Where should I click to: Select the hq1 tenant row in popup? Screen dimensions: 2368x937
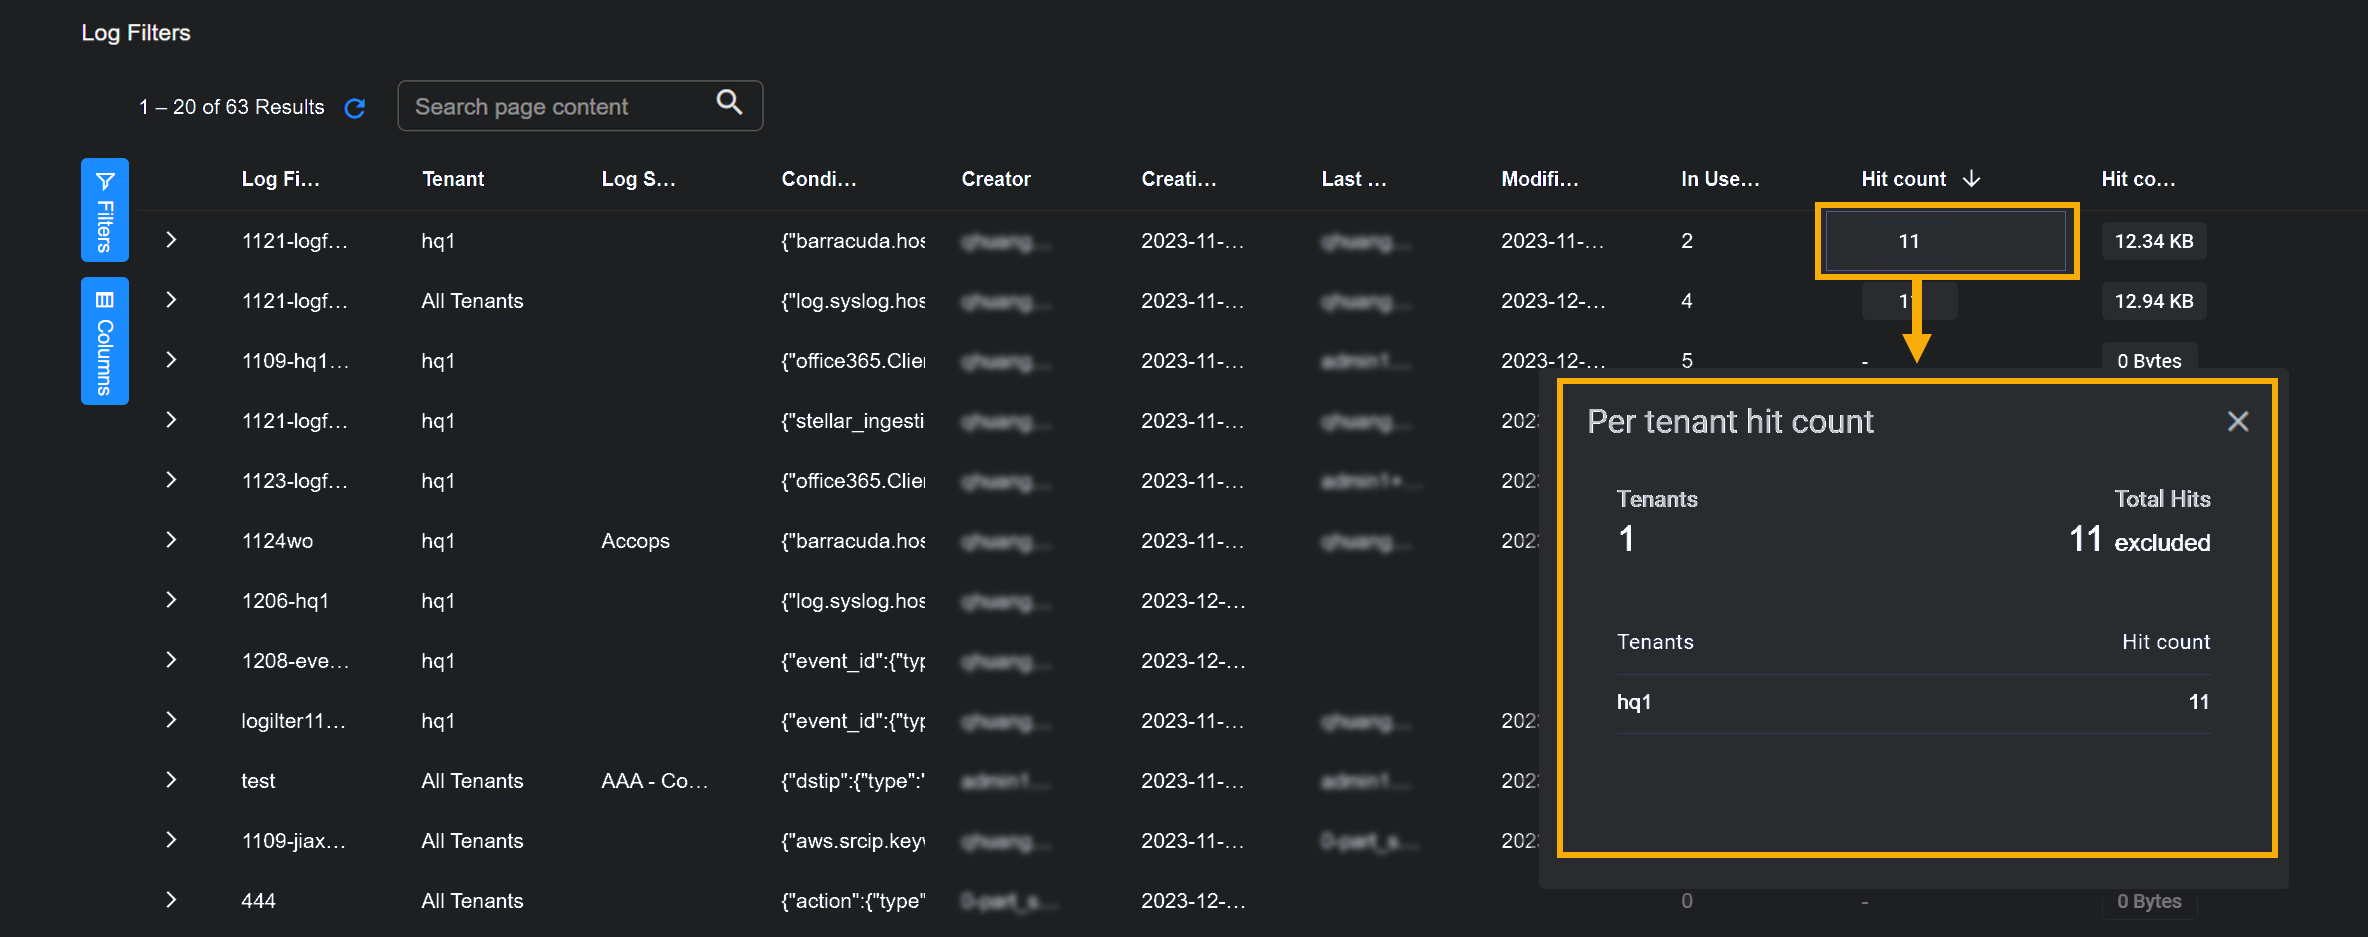coord(1912,703)
